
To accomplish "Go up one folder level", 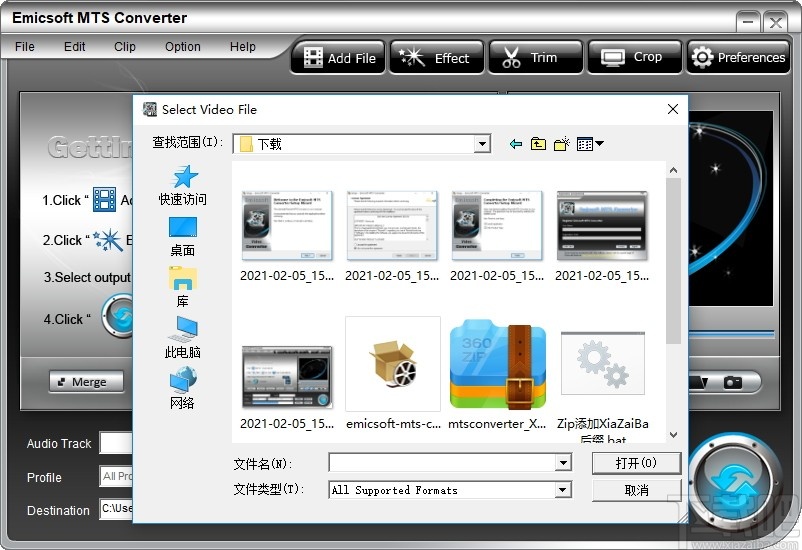I will [538, 144].
